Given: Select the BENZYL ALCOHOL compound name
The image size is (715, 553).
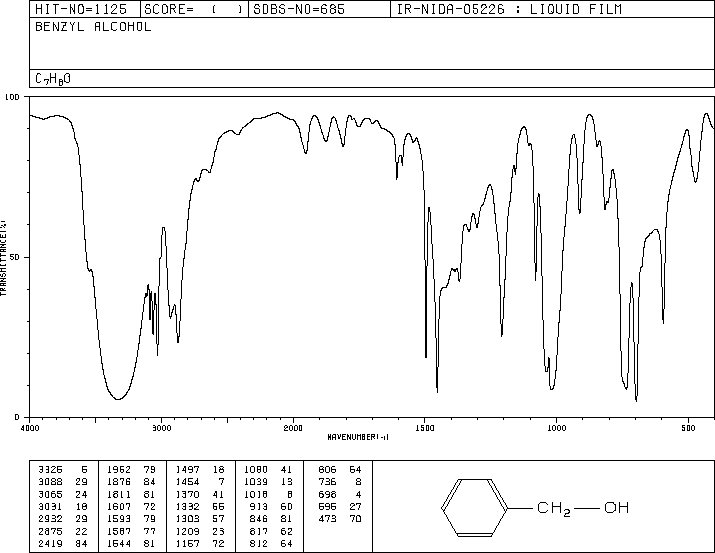Looking at the screenshot, I should (x=93, y=27).
